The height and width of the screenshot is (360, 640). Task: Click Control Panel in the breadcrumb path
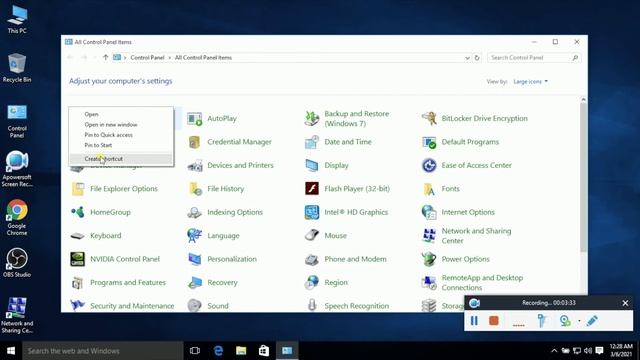(147, 58)
